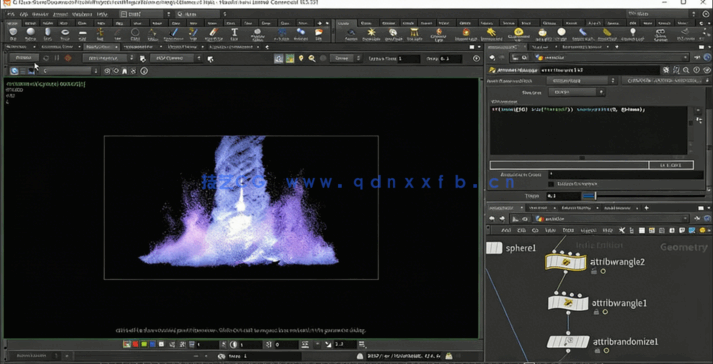Click the parameter editor gear icon

pyautogui.click(x=666, y=70)
